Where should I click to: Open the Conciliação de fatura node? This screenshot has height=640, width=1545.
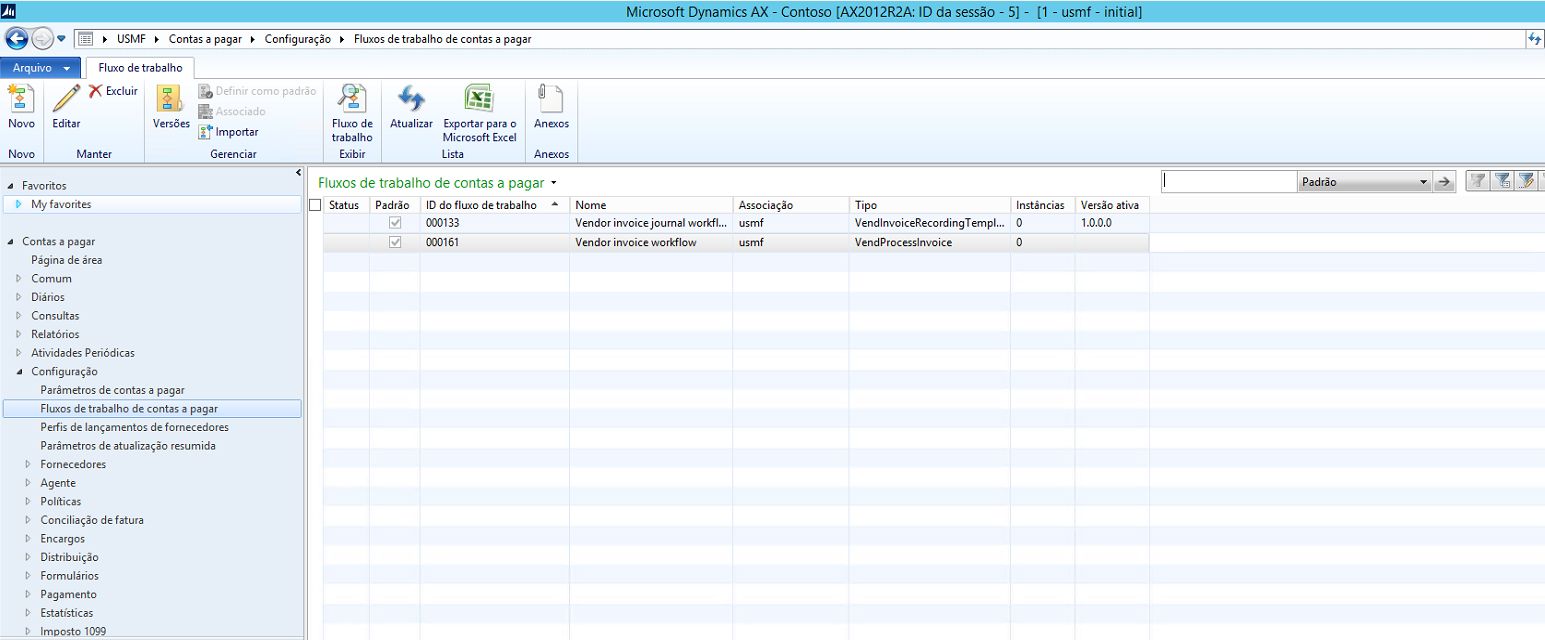click(x=92, y=520)
